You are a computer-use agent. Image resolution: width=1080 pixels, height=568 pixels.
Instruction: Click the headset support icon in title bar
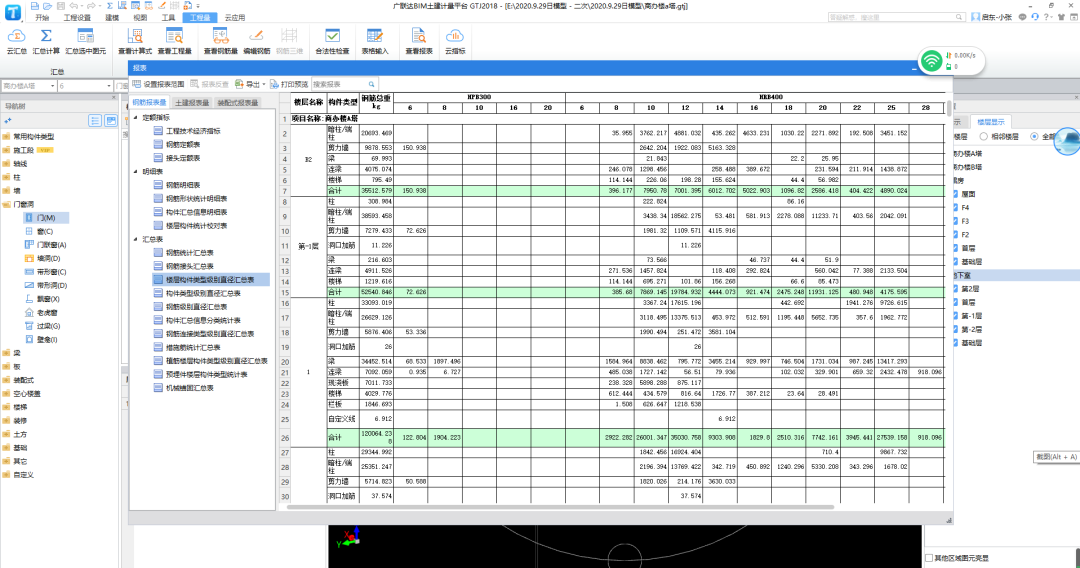[x=1035, y=17]
